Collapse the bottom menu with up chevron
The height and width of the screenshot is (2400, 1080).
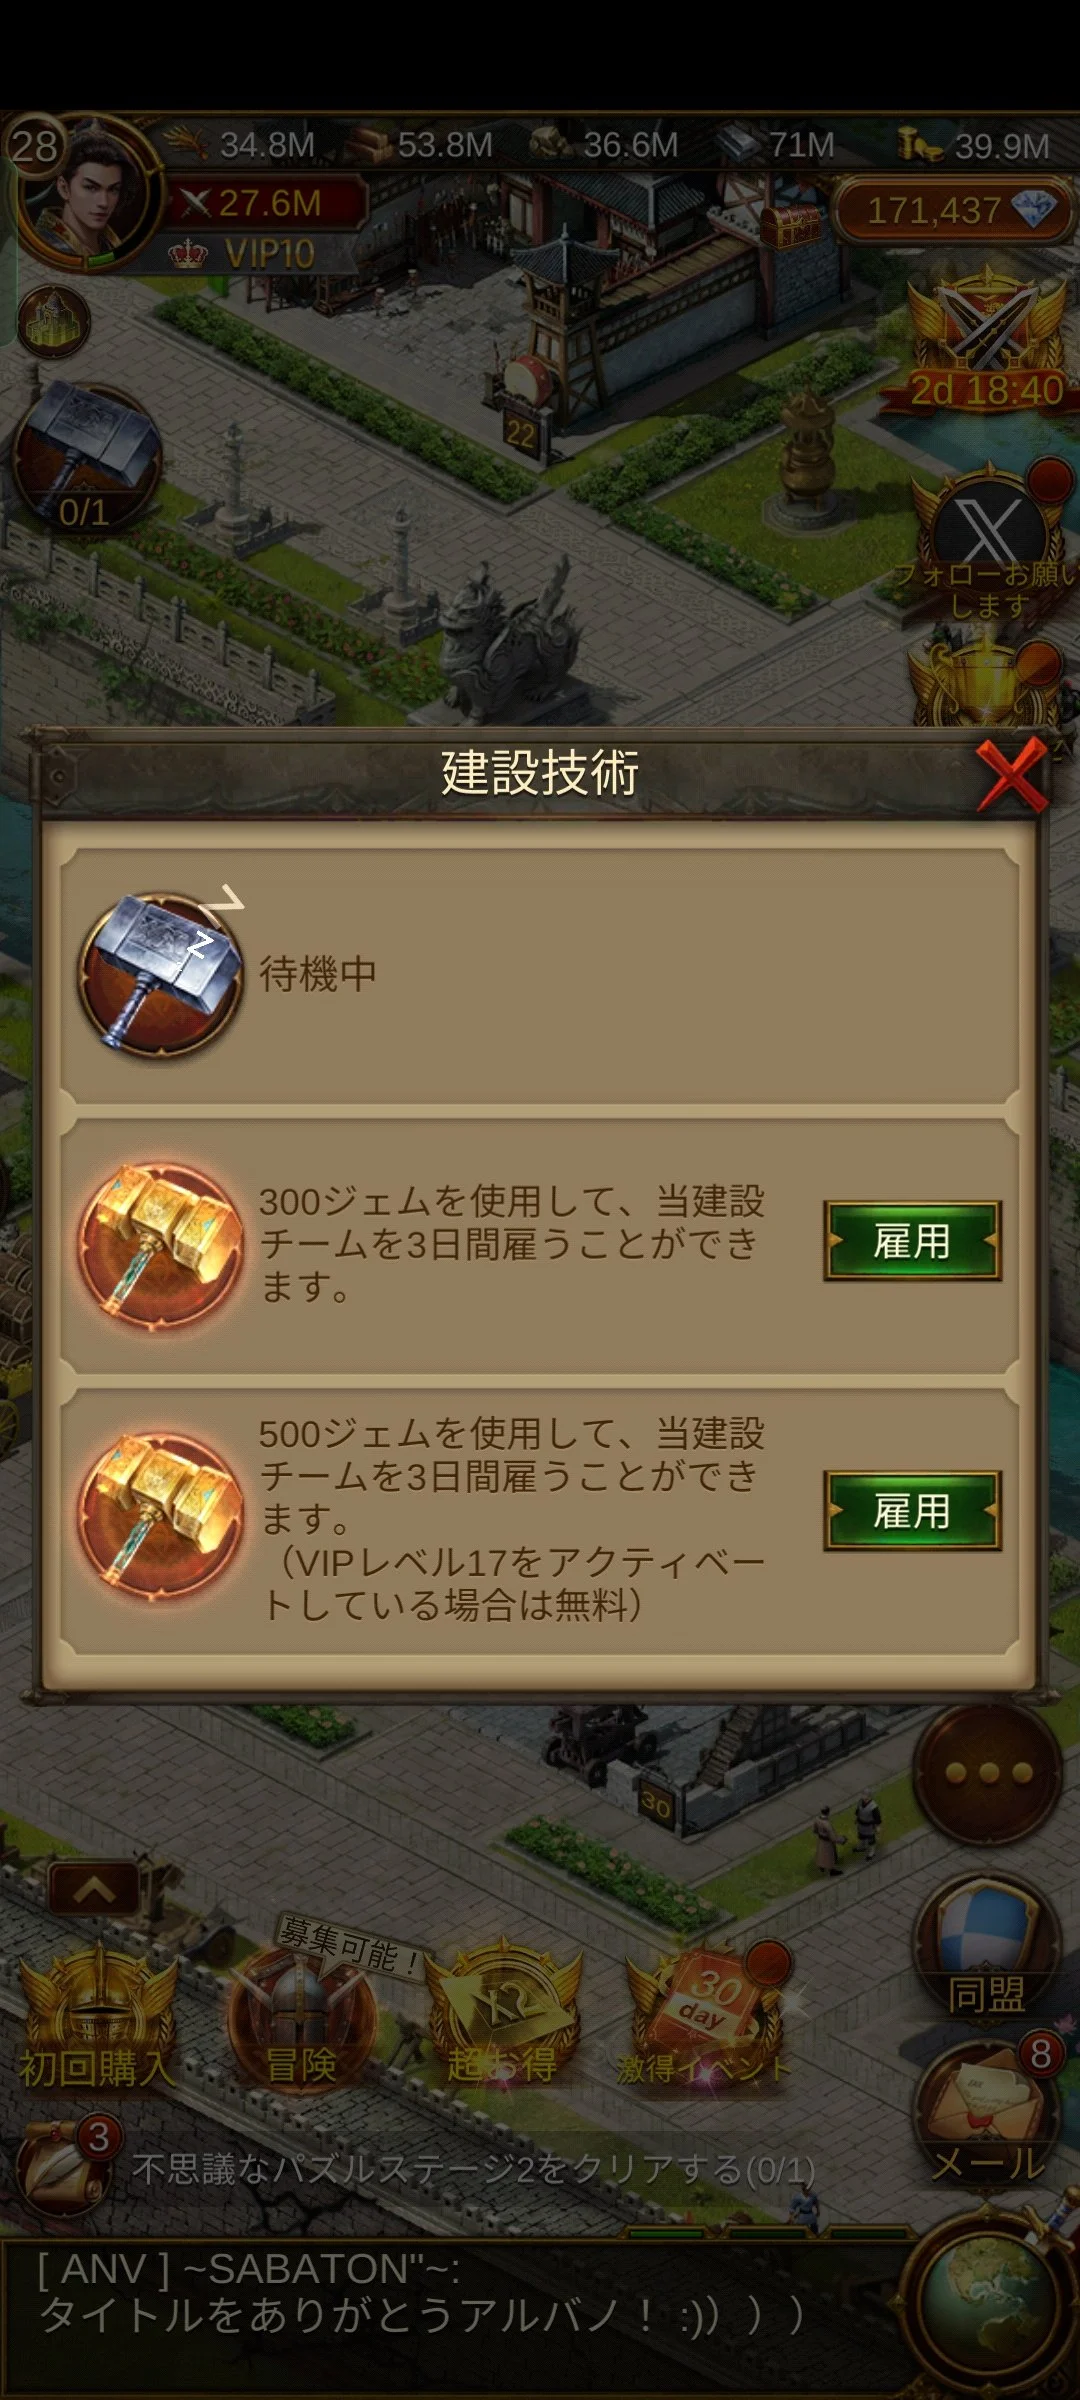[x=94, y=1888]
